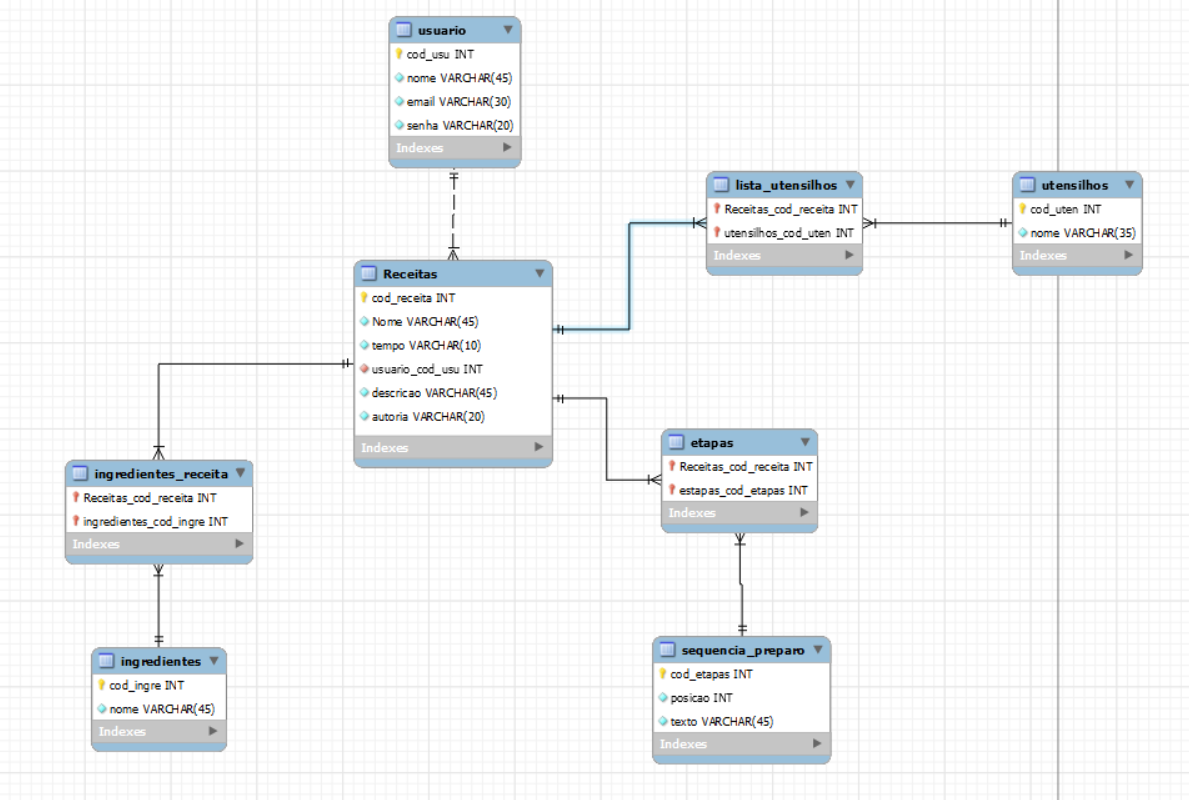
Task: Collapse the Receitas table with header arrow
Action: click(539, 273)
